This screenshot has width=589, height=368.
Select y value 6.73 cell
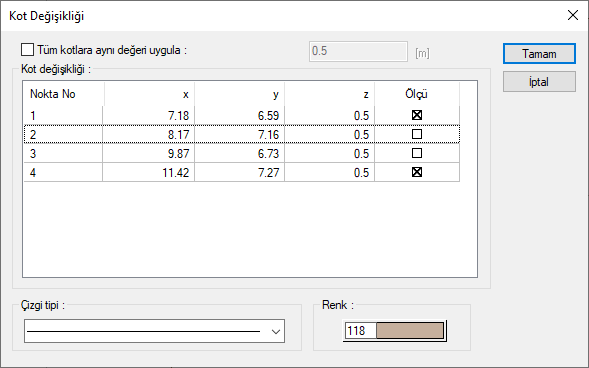239,153
